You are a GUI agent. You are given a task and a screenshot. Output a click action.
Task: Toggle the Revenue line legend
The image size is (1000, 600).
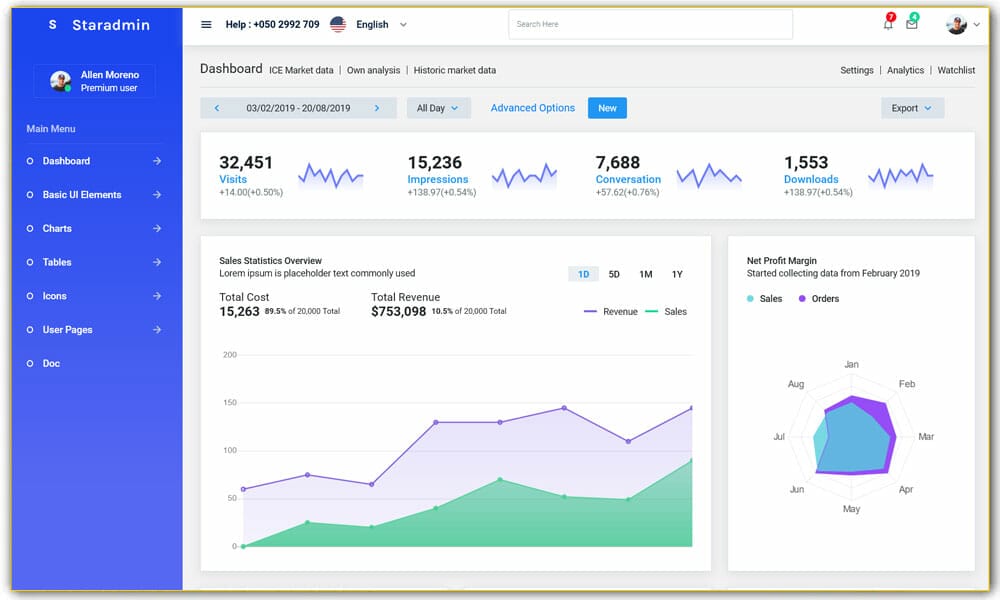[x=610, y=312]
